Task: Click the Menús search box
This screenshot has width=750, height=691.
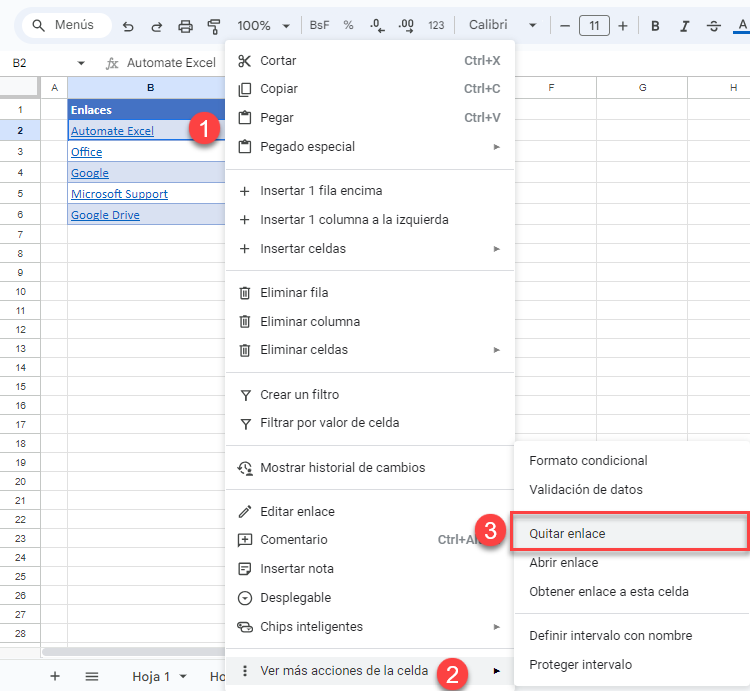Action: coord(65,25)
